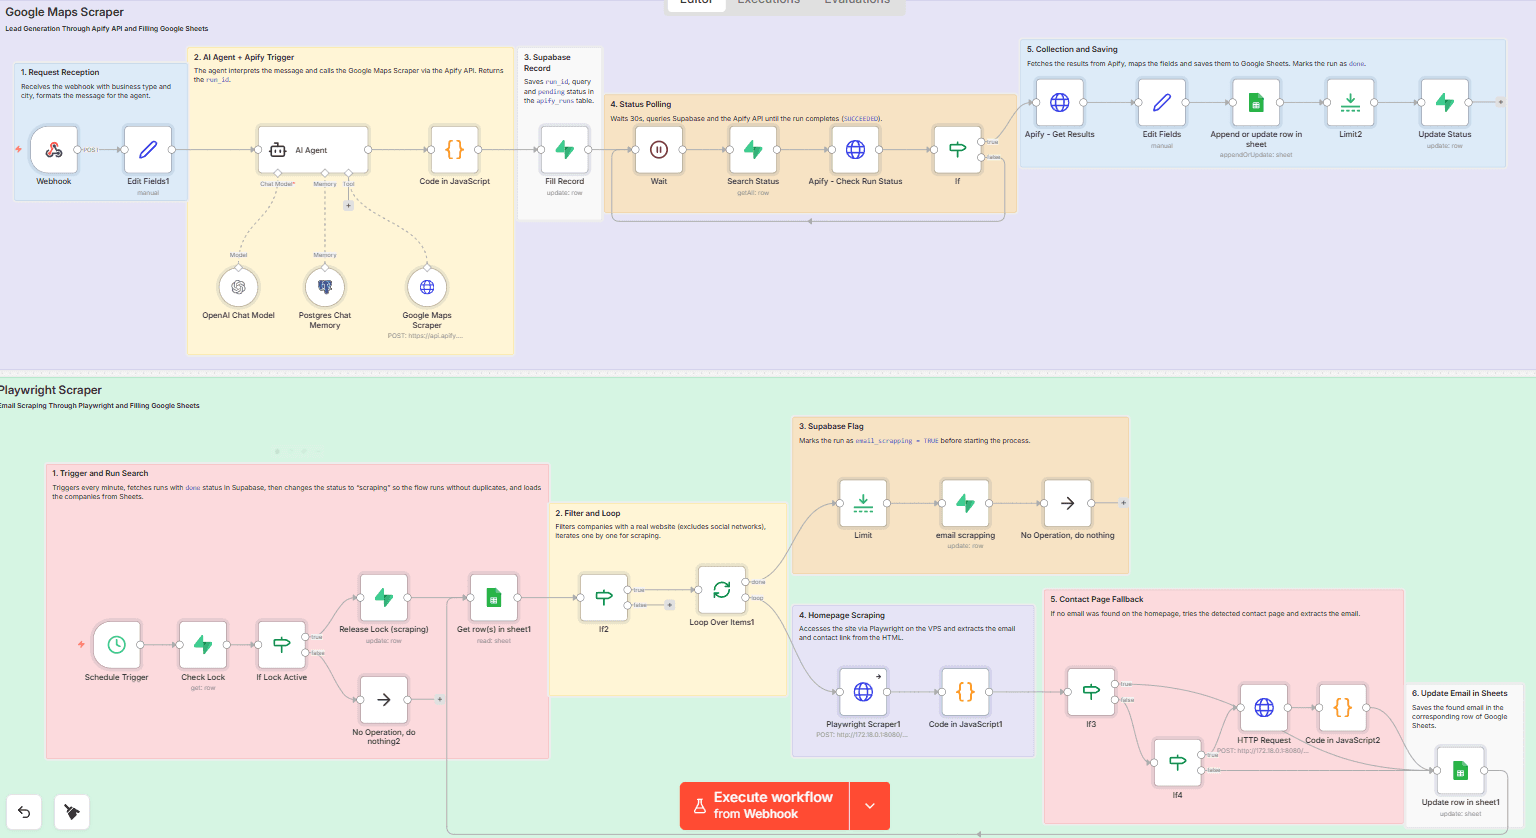Image resolution: width=1536 pixels, height=838 pixels.
Task: Select the Release Lock (scraping) node
Action: (384, 598)
